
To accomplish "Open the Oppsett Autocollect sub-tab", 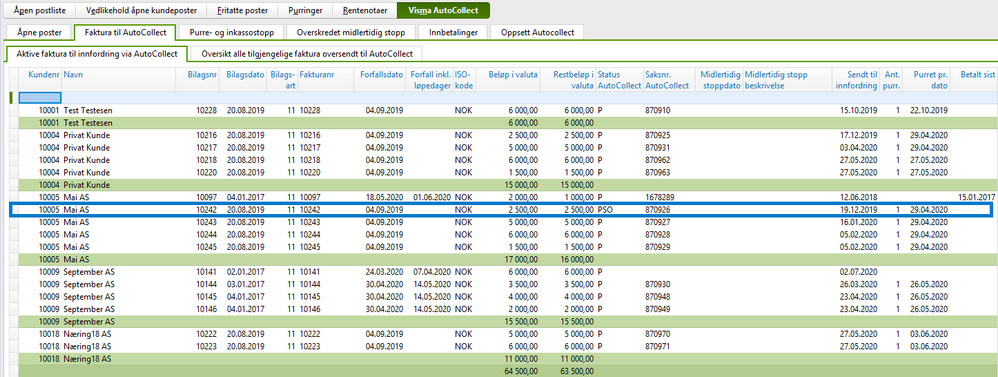I will tap(537, 32).
